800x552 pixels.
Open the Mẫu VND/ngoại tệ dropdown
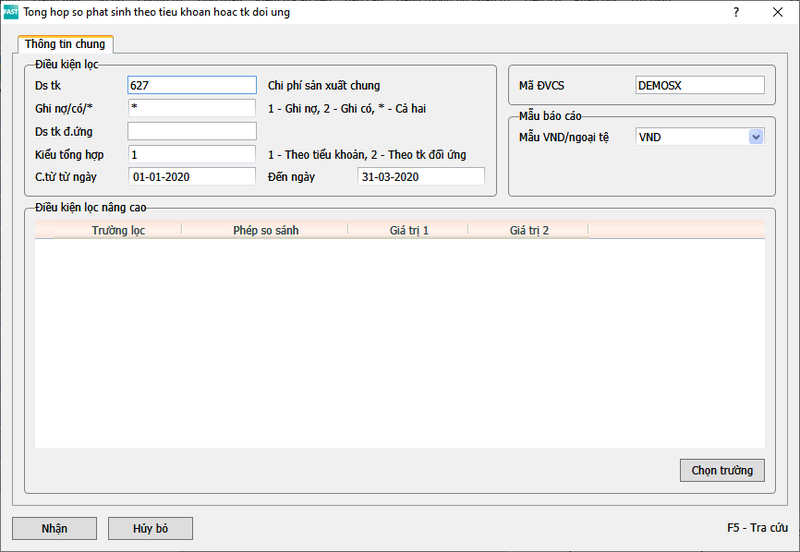(x=755, y=137)
